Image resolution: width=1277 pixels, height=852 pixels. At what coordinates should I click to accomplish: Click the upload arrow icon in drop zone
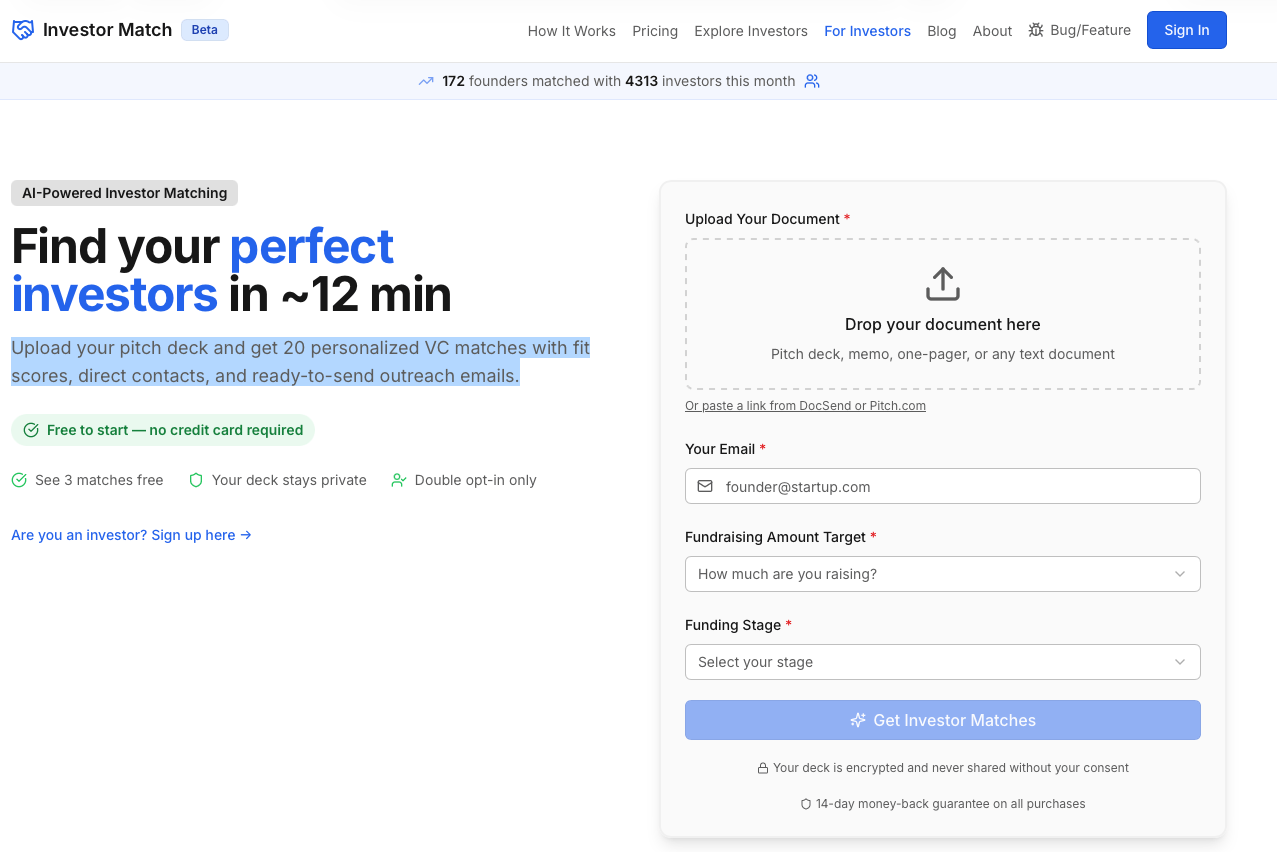(x=942, y=284)
